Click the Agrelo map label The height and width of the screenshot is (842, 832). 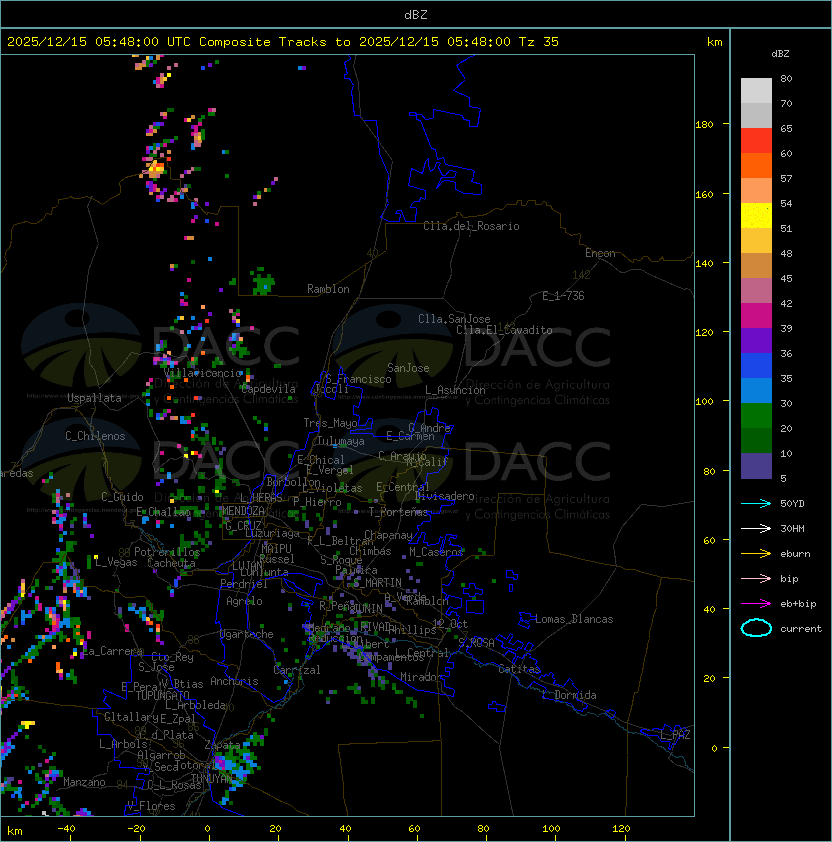[x=244, y=601]
